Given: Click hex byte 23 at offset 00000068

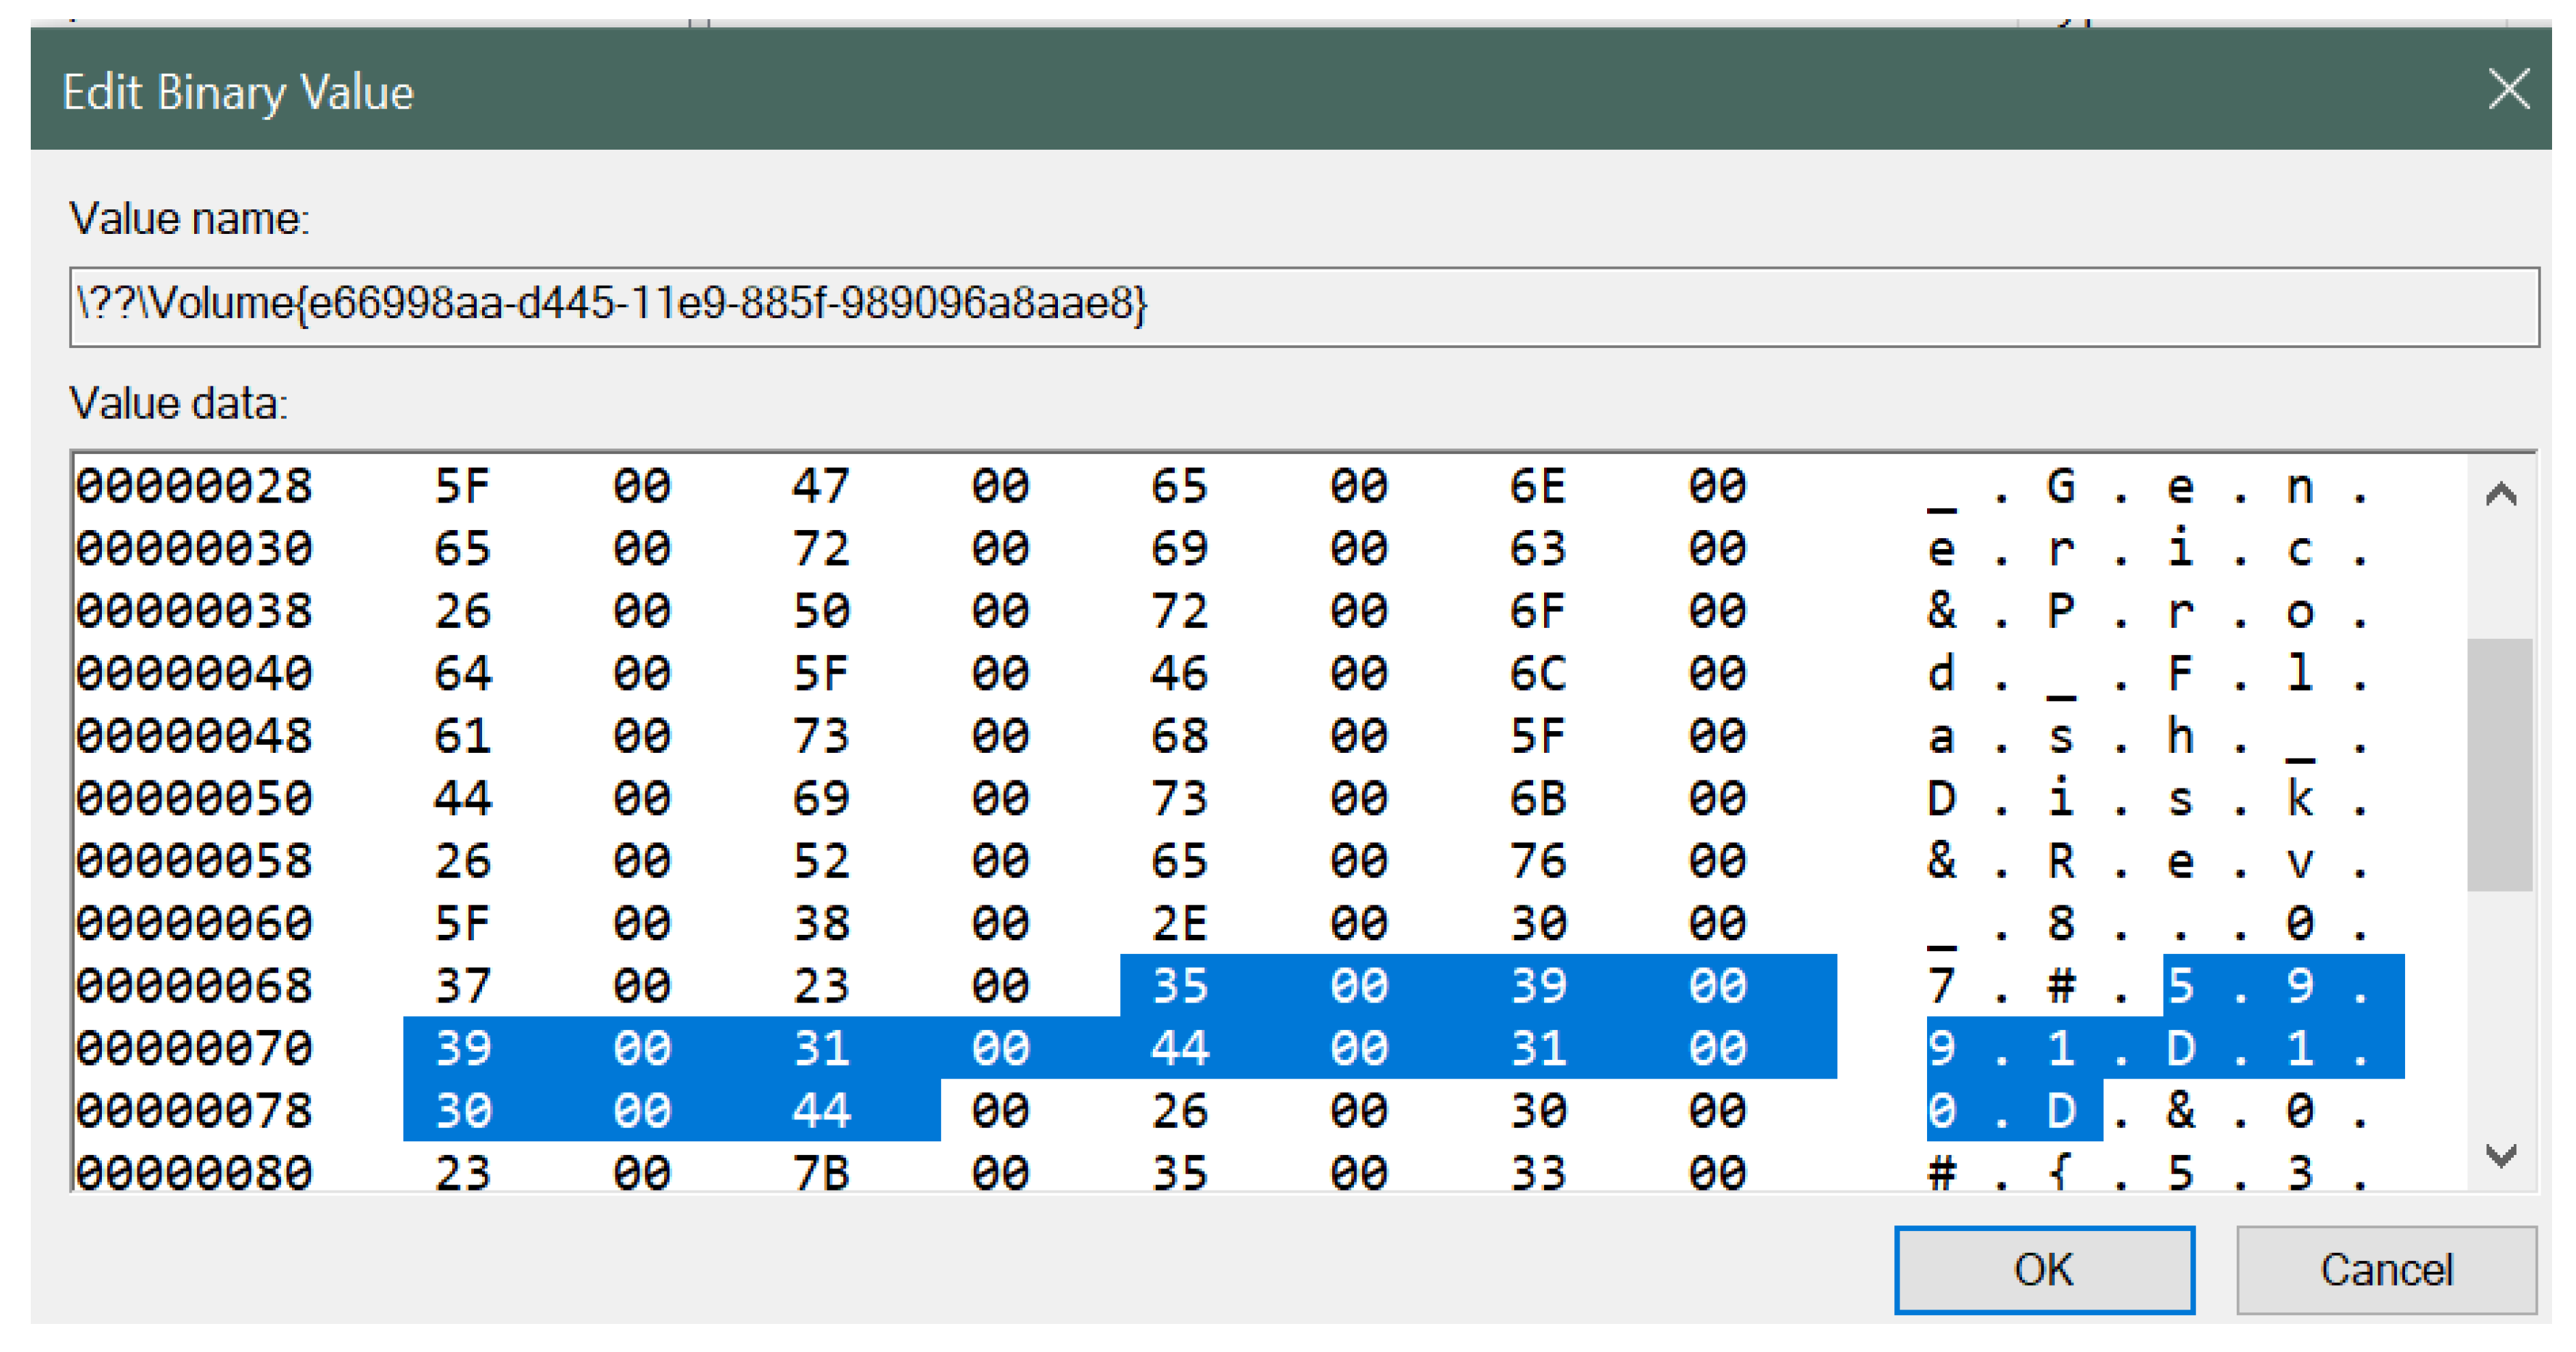Looking at the screenshot, I should tap(820, 986).
